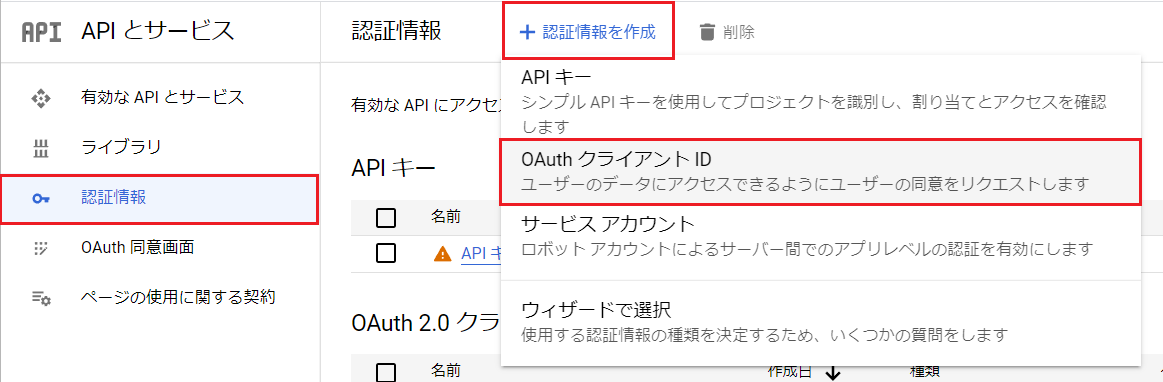This screenshot has width=1163, height=382.
Task: Choose OAuth クライアント ID from the dropdown
Action: pos(820,171)
